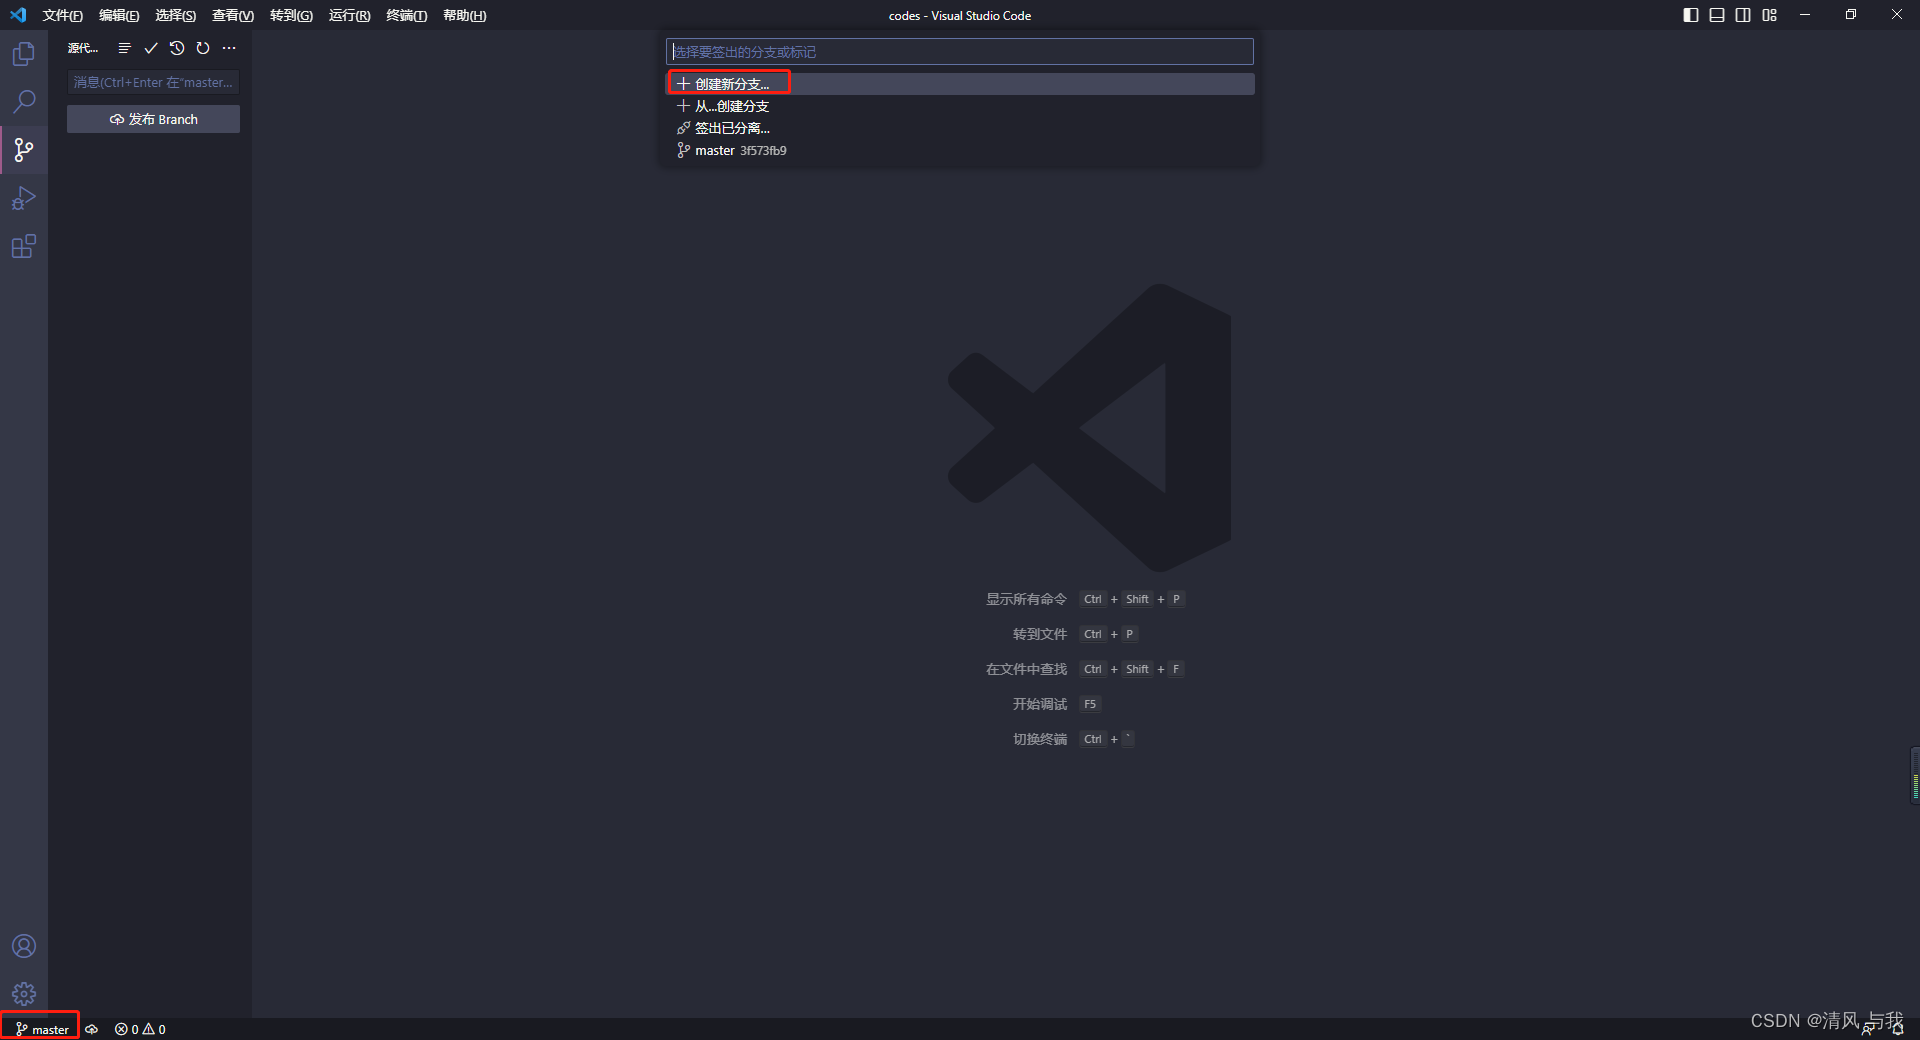Click the errors count indicator in status bar
This screenshot has height=1040, width=1920.
pyautogui.click(x=126, y=1029)
